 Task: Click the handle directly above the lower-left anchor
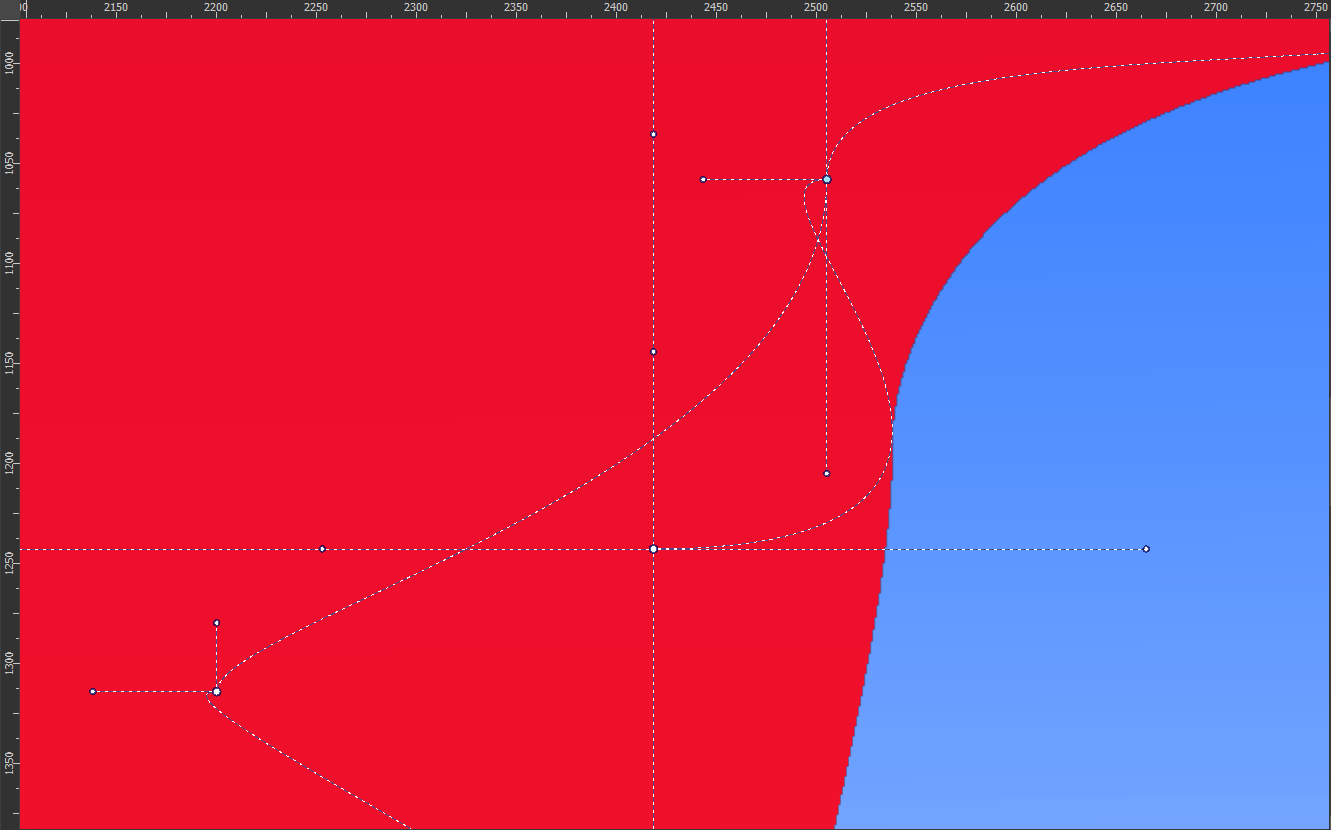(x=216, y=623)
